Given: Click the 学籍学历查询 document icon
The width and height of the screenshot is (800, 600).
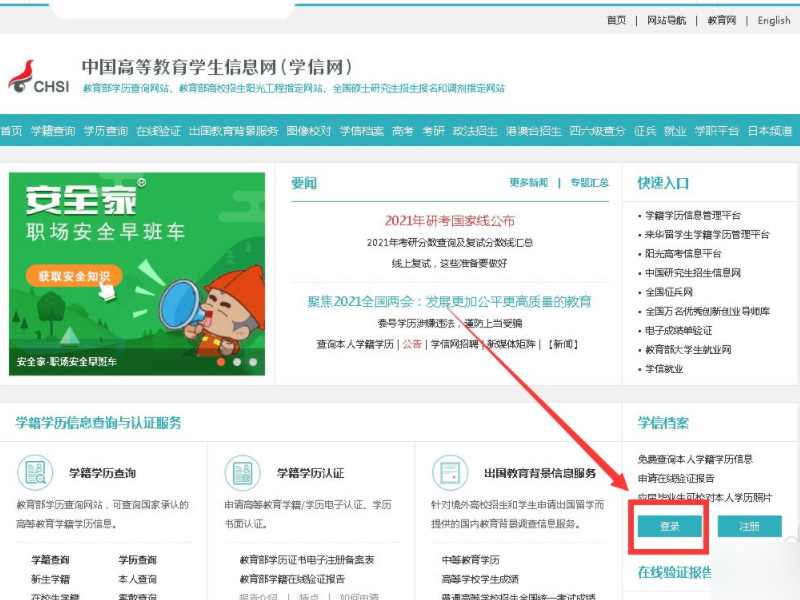Looking at the screenshot, I should pyautogui.click(x=37, y=471).
